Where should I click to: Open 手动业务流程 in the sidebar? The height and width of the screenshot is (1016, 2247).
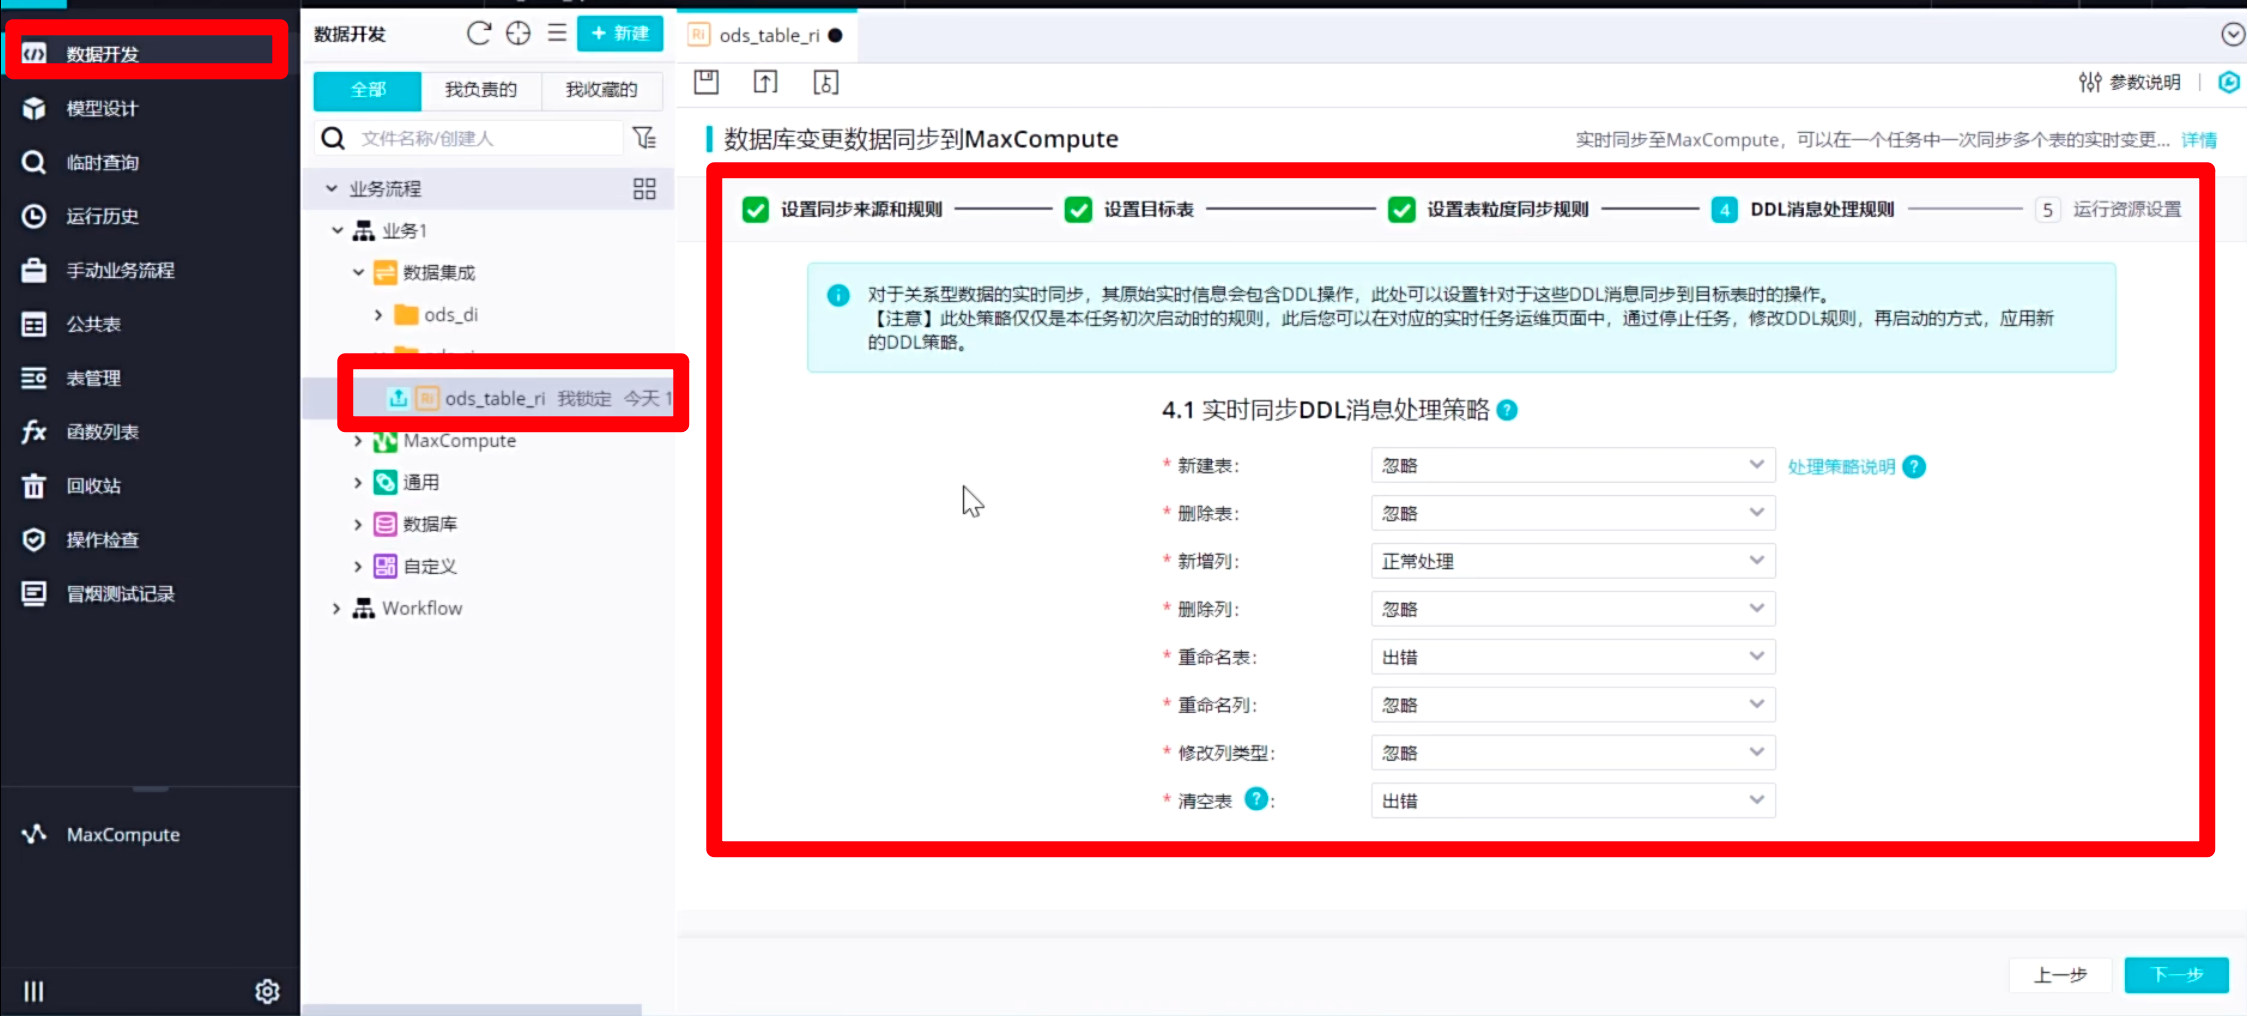120,270
